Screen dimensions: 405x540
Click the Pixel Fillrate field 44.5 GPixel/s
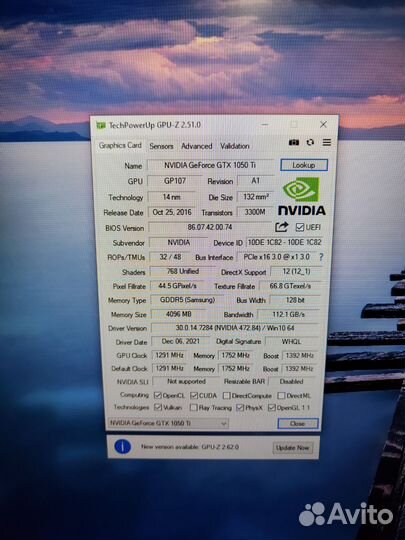pyautogui.click(x=177, y=286)
